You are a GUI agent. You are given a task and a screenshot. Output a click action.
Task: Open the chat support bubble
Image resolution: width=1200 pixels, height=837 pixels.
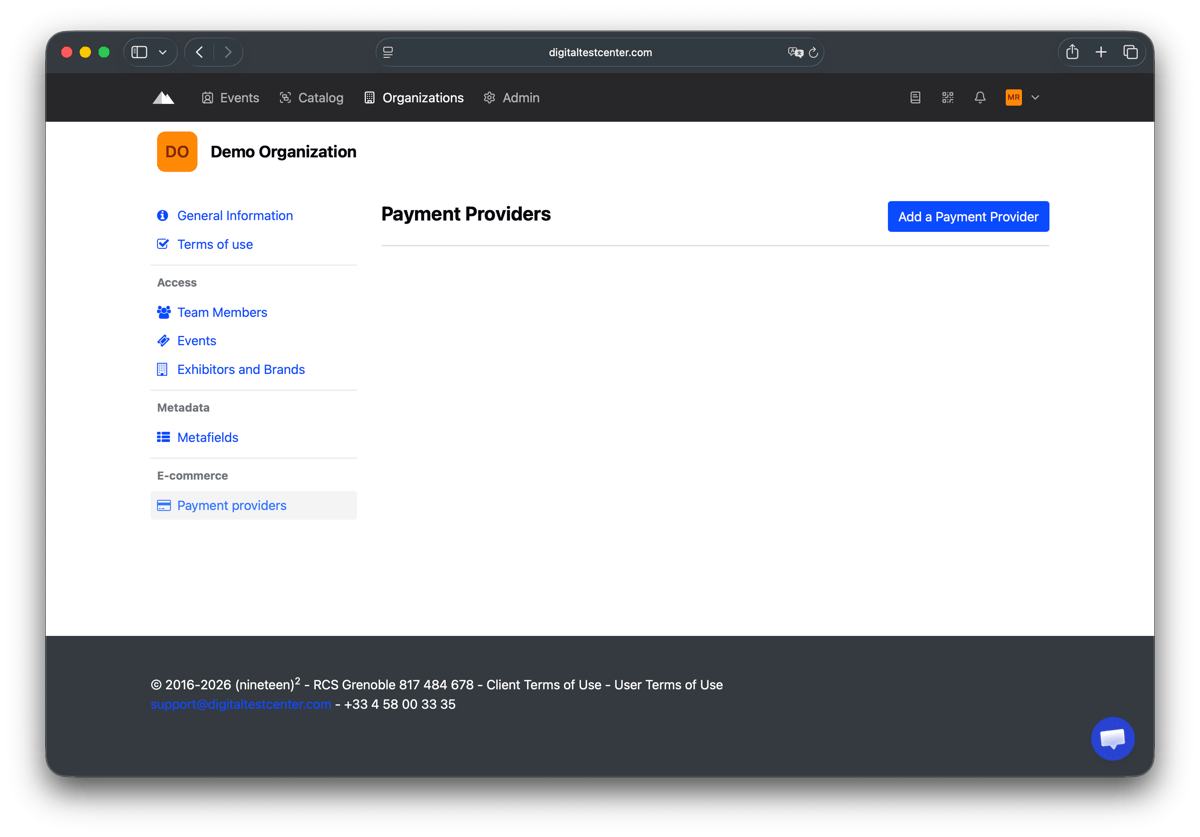[1113, 739]
